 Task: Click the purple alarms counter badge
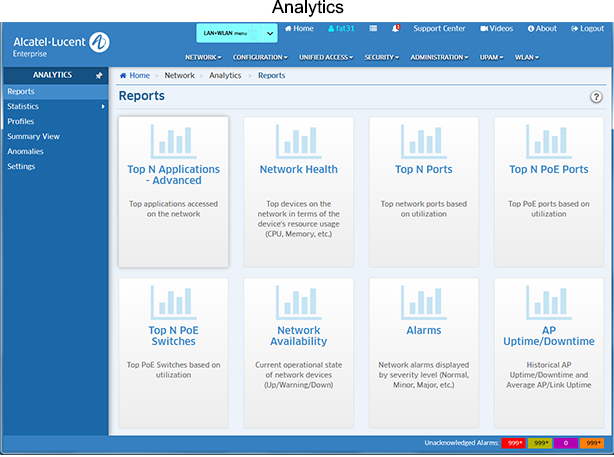(566, 442)
